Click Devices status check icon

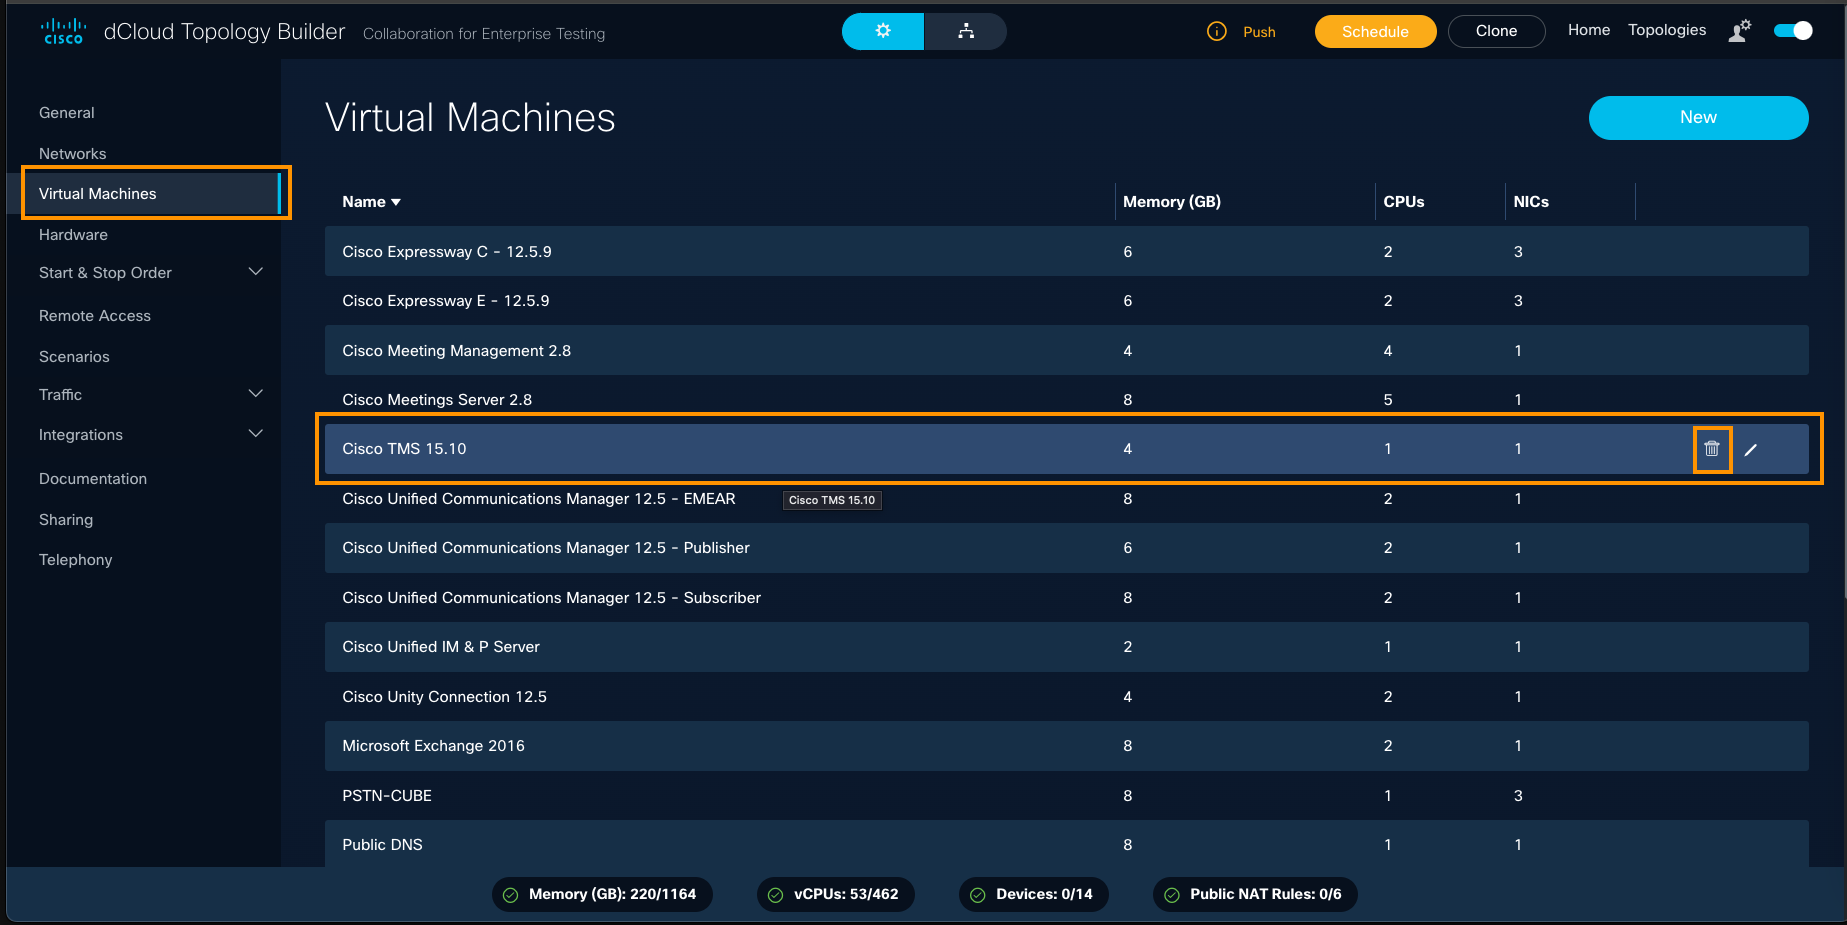[x=978, y=895]
